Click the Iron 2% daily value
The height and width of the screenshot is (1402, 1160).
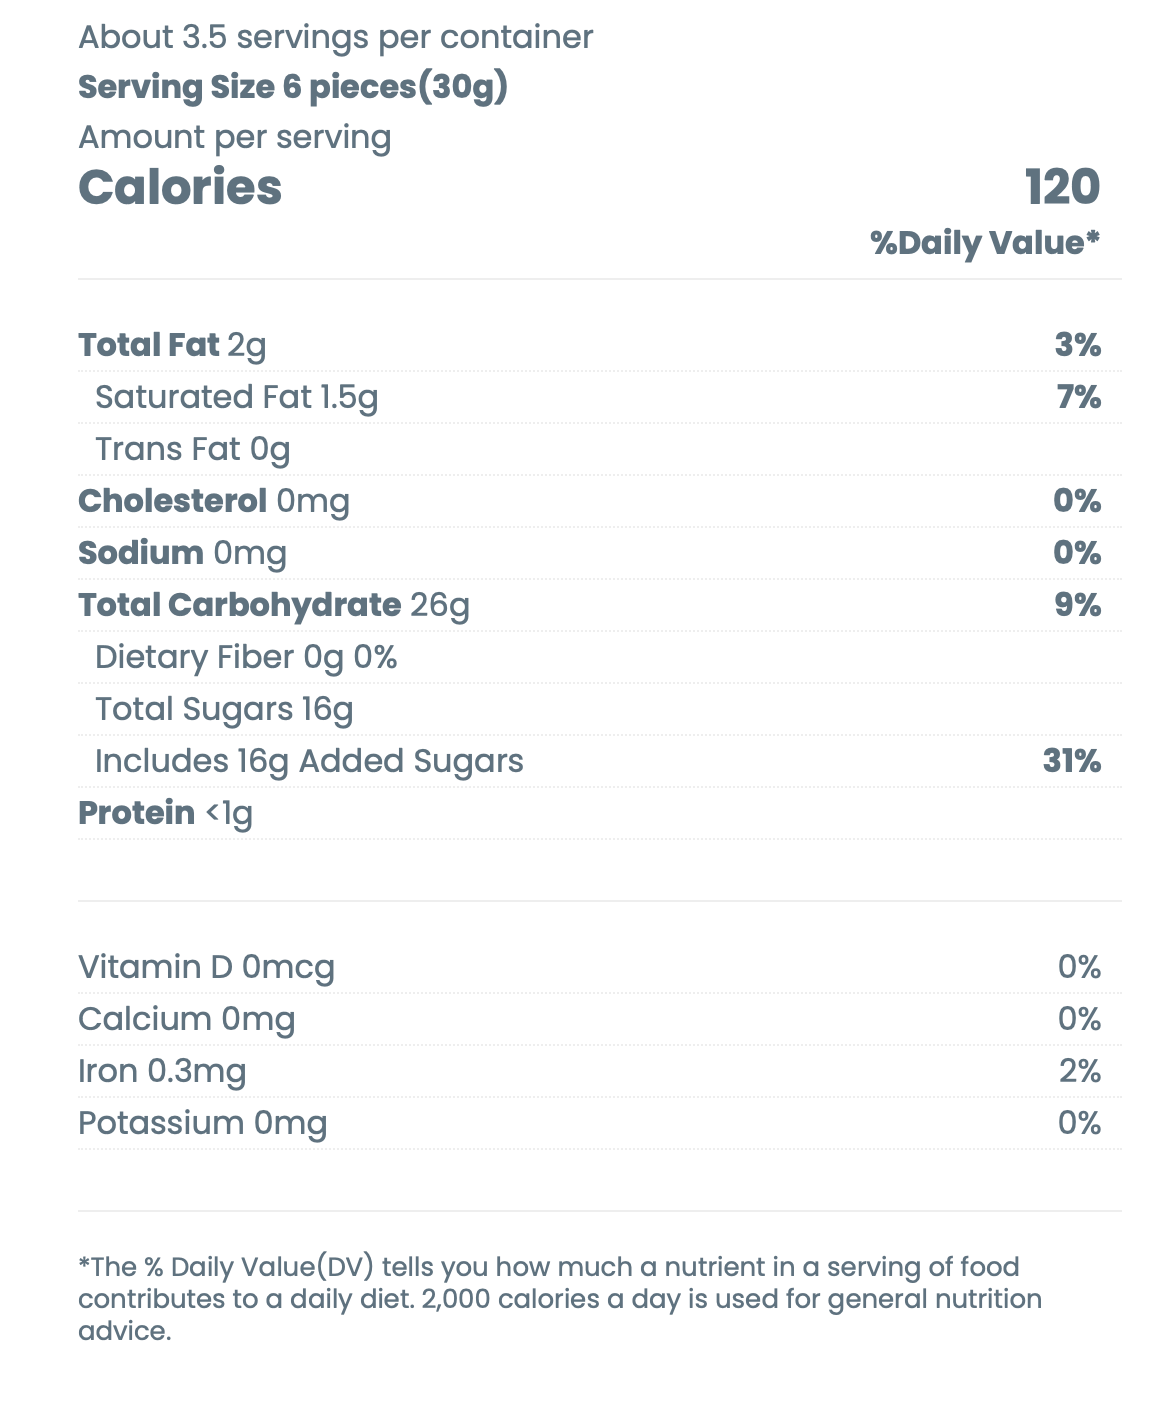click(1079, 1071)
